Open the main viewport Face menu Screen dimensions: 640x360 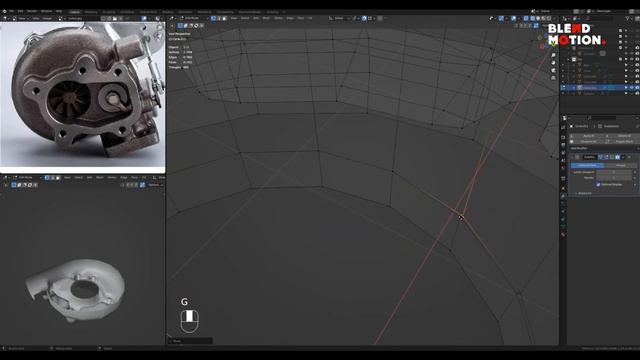point(301,18)
